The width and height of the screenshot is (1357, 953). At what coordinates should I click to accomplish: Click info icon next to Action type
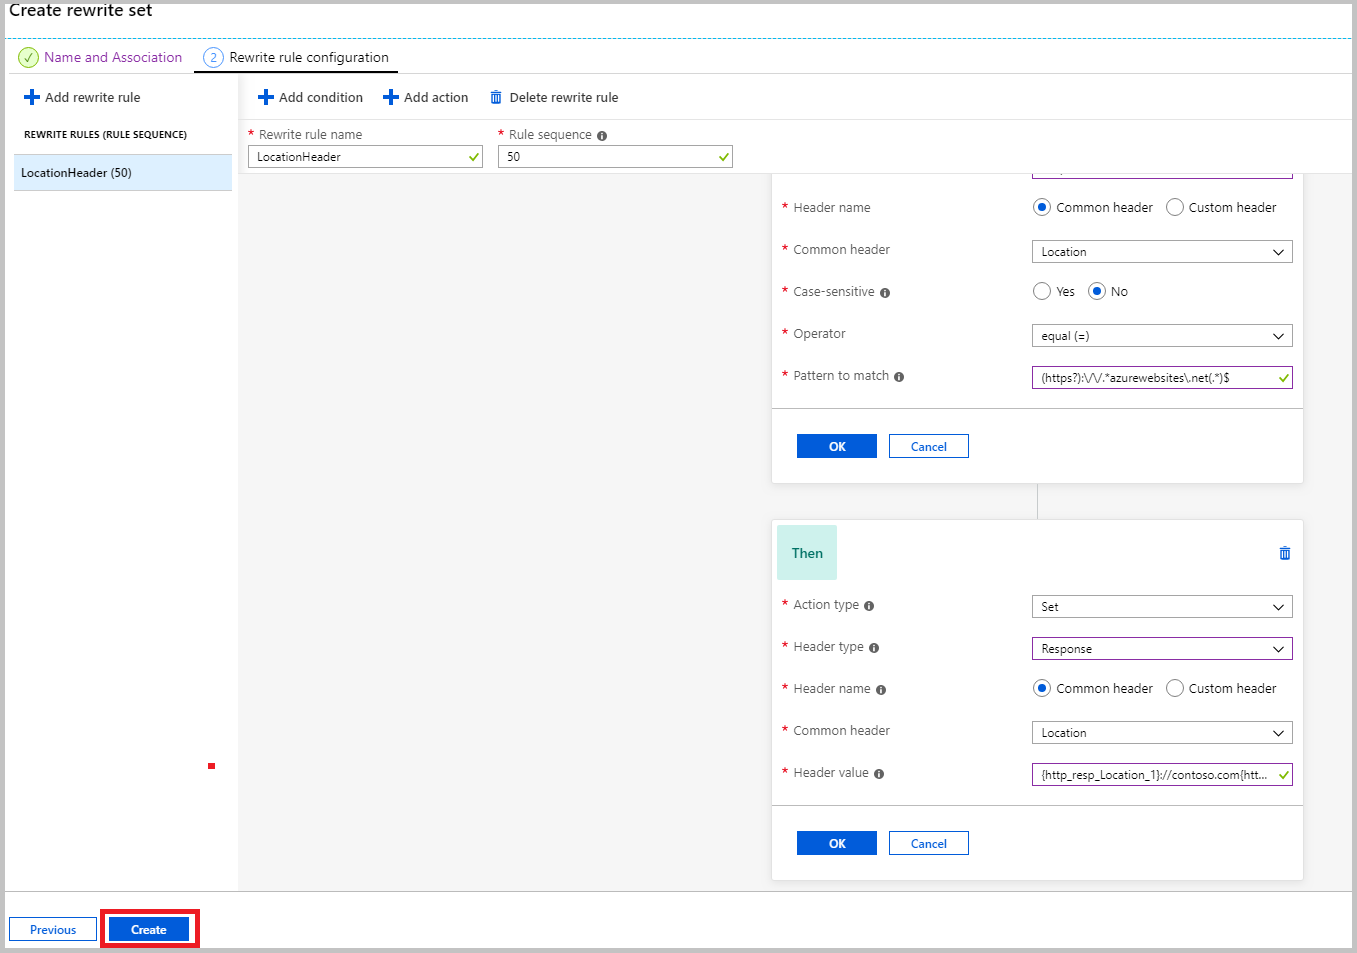point(867,605)
